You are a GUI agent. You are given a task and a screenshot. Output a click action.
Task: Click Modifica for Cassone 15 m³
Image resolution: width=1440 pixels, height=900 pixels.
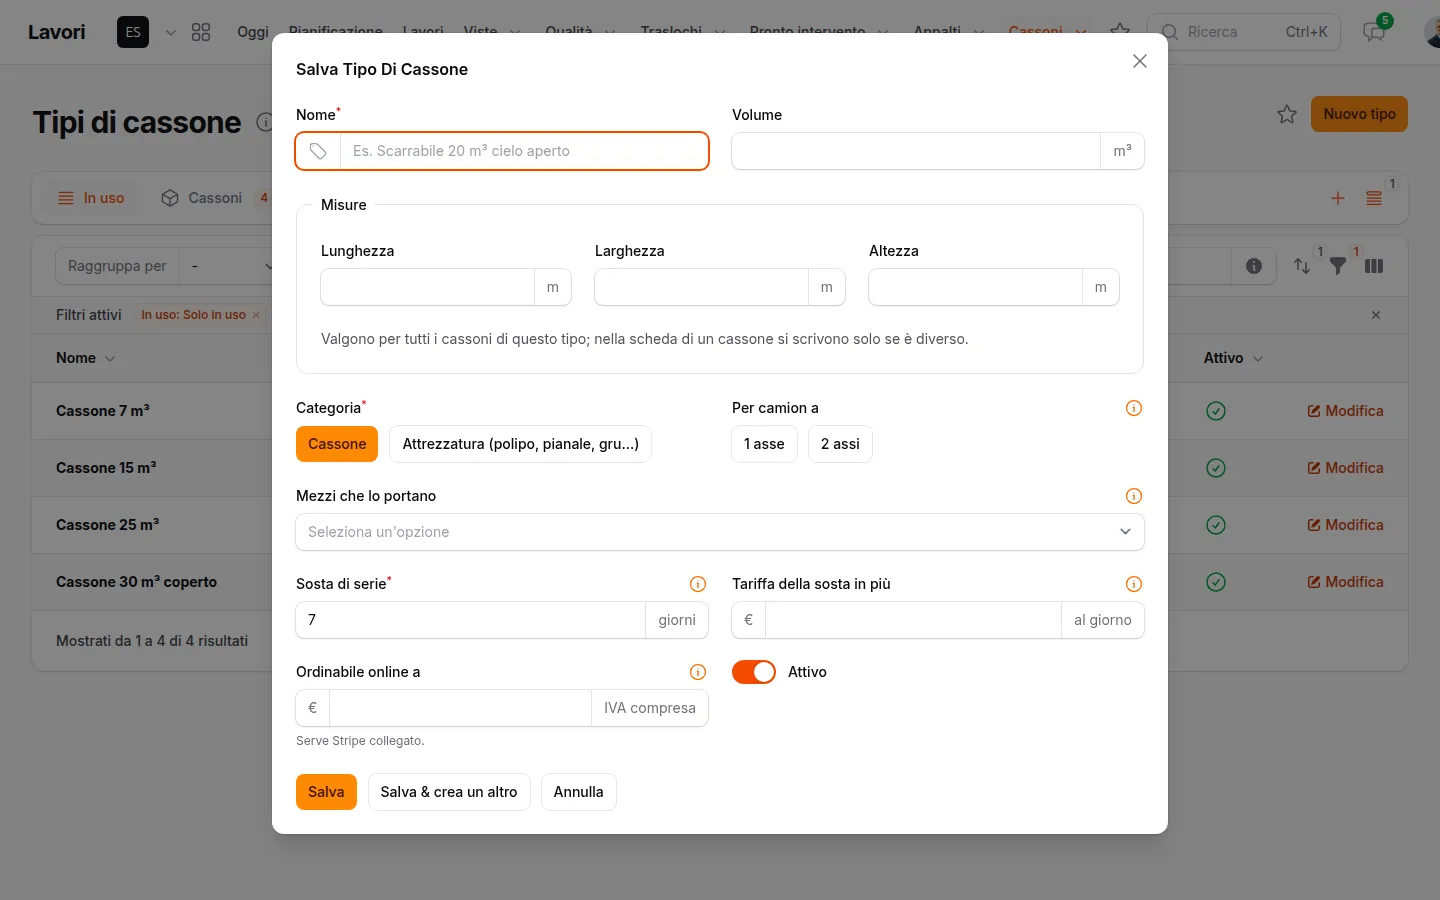point(1346,468)
